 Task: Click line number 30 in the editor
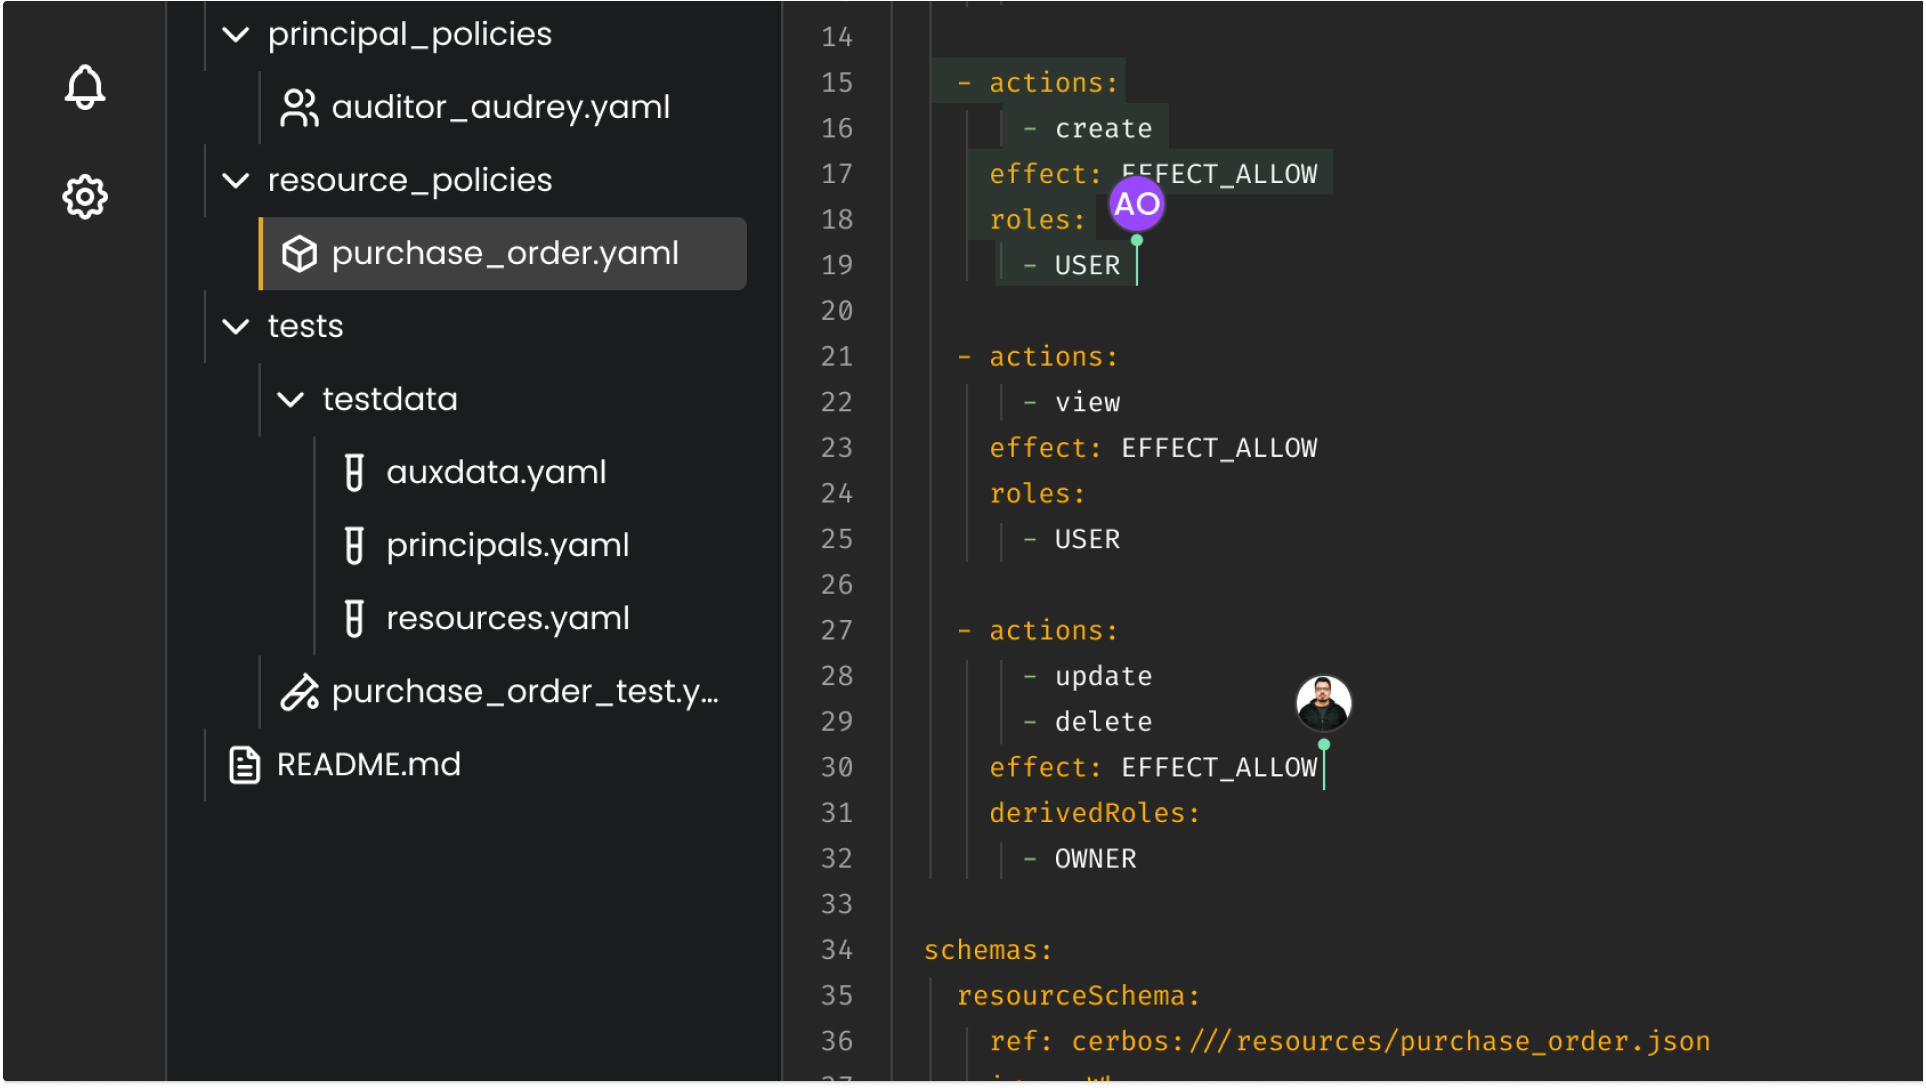(x=836, y=767)
